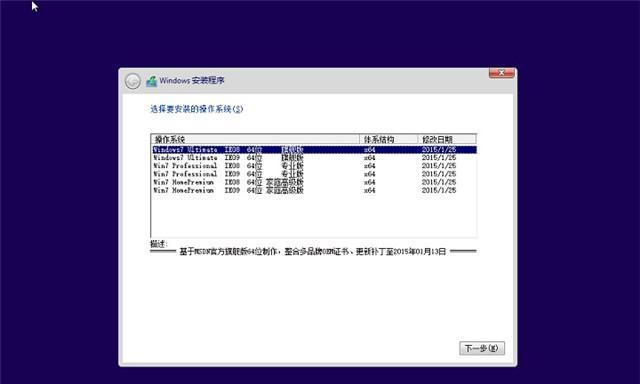Pick Win7 HomePremium IE09 家庭高级版 row
The image size is (640, 384).
coord(313,191)
